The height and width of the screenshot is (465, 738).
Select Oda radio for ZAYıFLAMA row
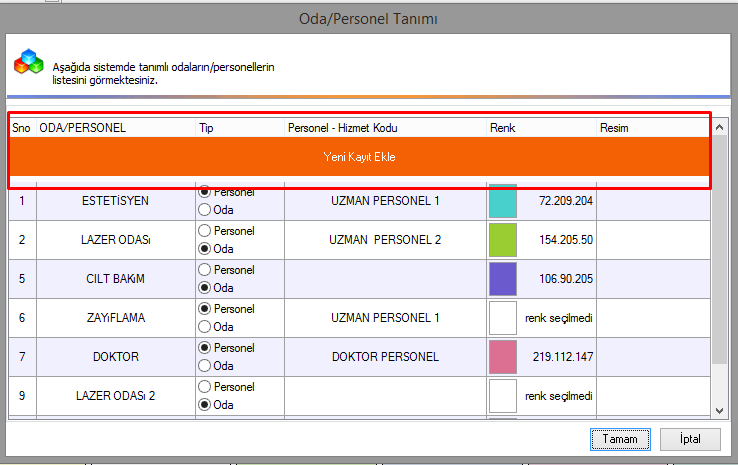click(x=206, y=326)
